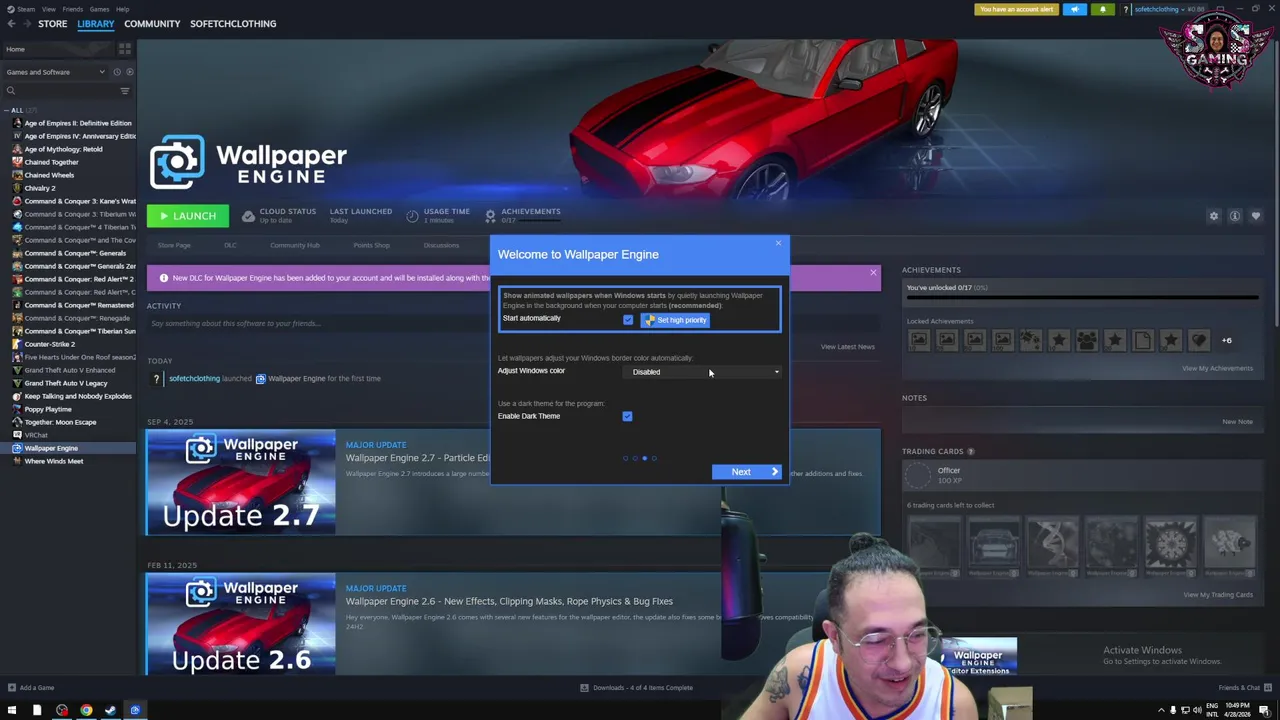Switch to the COMMUNITY tab
This screenshot has height=720, width=1280.
[152, 23]
